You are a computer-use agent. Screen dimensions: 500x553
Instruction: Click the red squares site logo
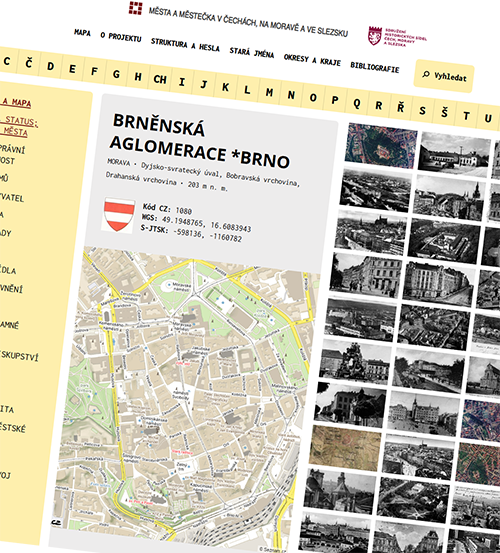(x=135, y=8)
